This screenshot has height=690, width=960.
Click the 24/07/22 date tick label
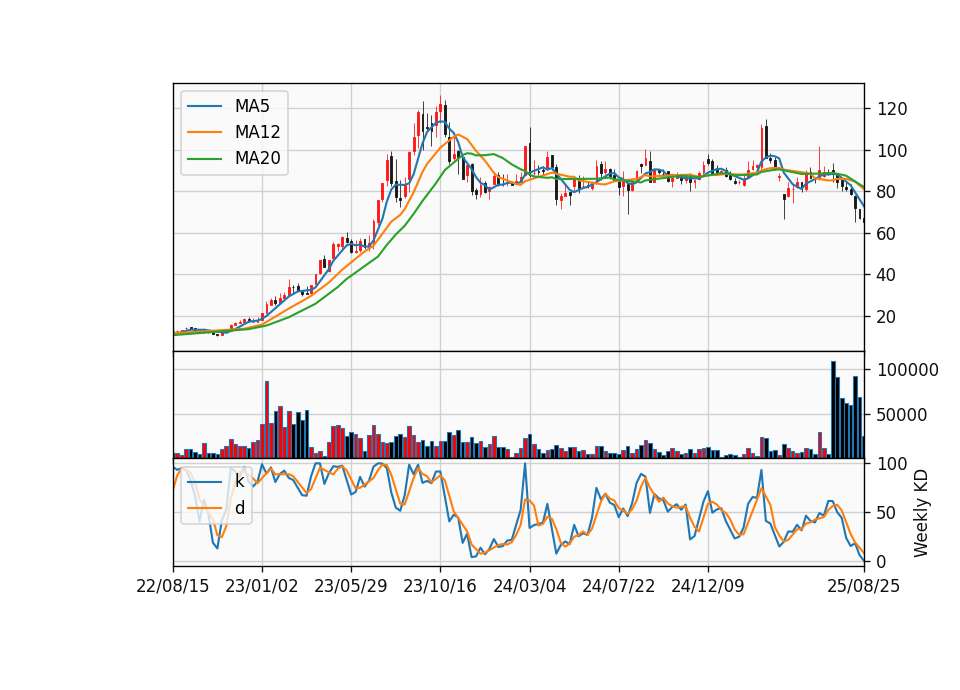[x=618, y=586]
